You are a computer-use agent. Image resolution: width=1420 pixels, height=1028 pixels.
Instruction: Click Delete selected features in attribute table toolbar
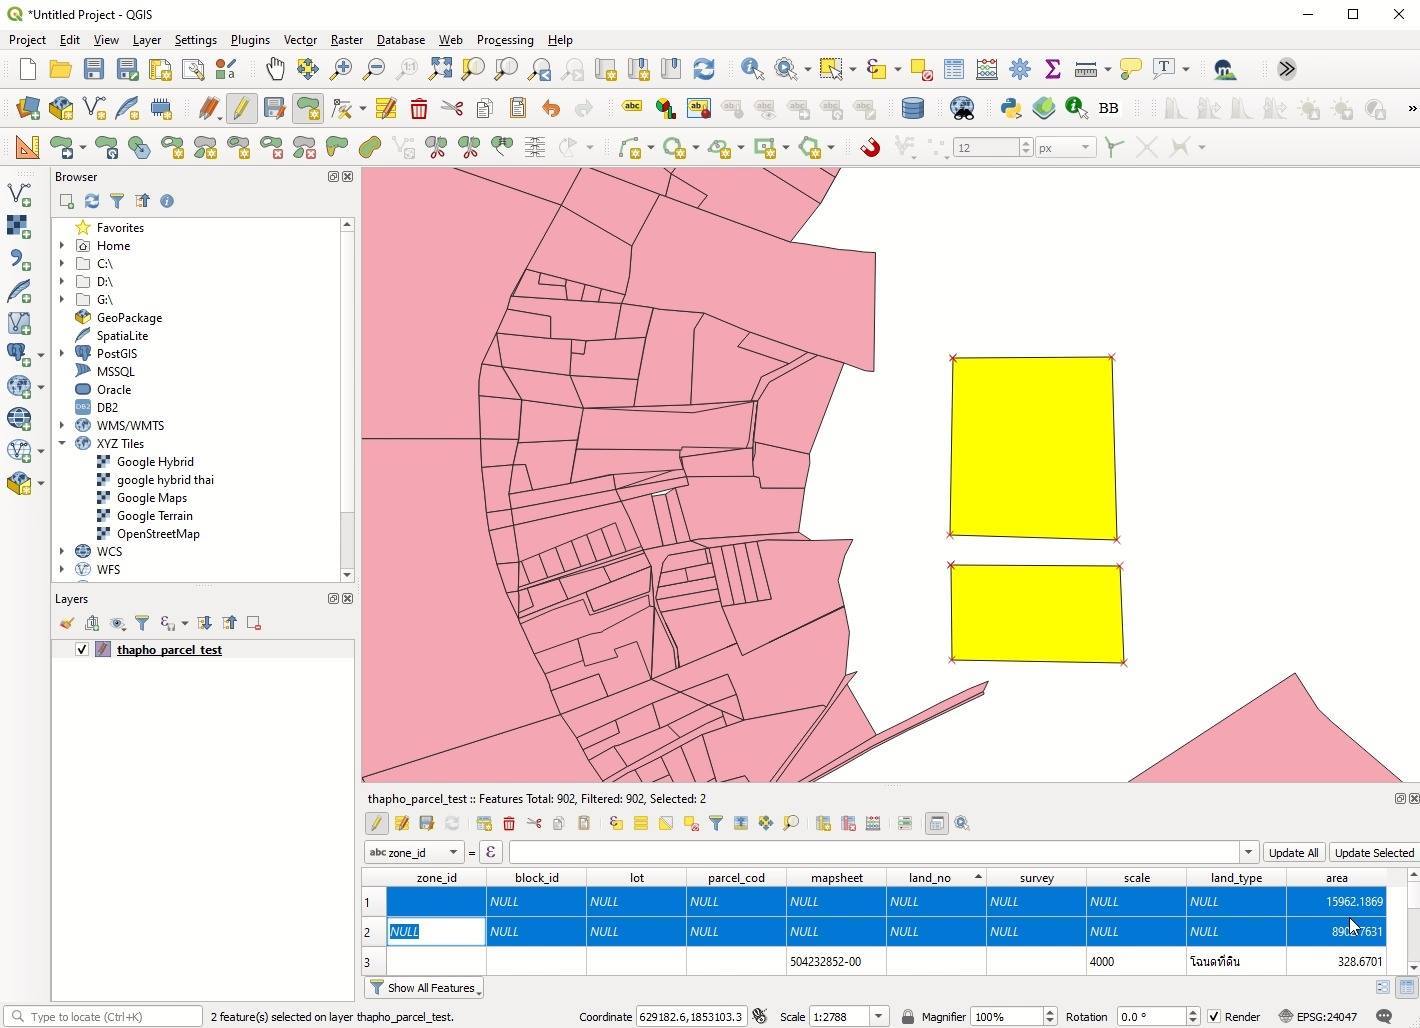[x=509, y=823]
